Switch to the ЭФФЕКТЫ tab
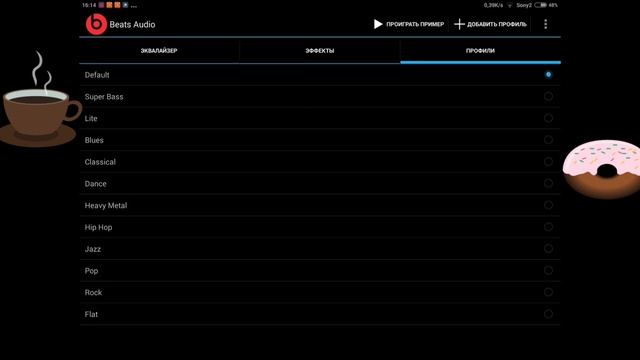 [320, 51]
